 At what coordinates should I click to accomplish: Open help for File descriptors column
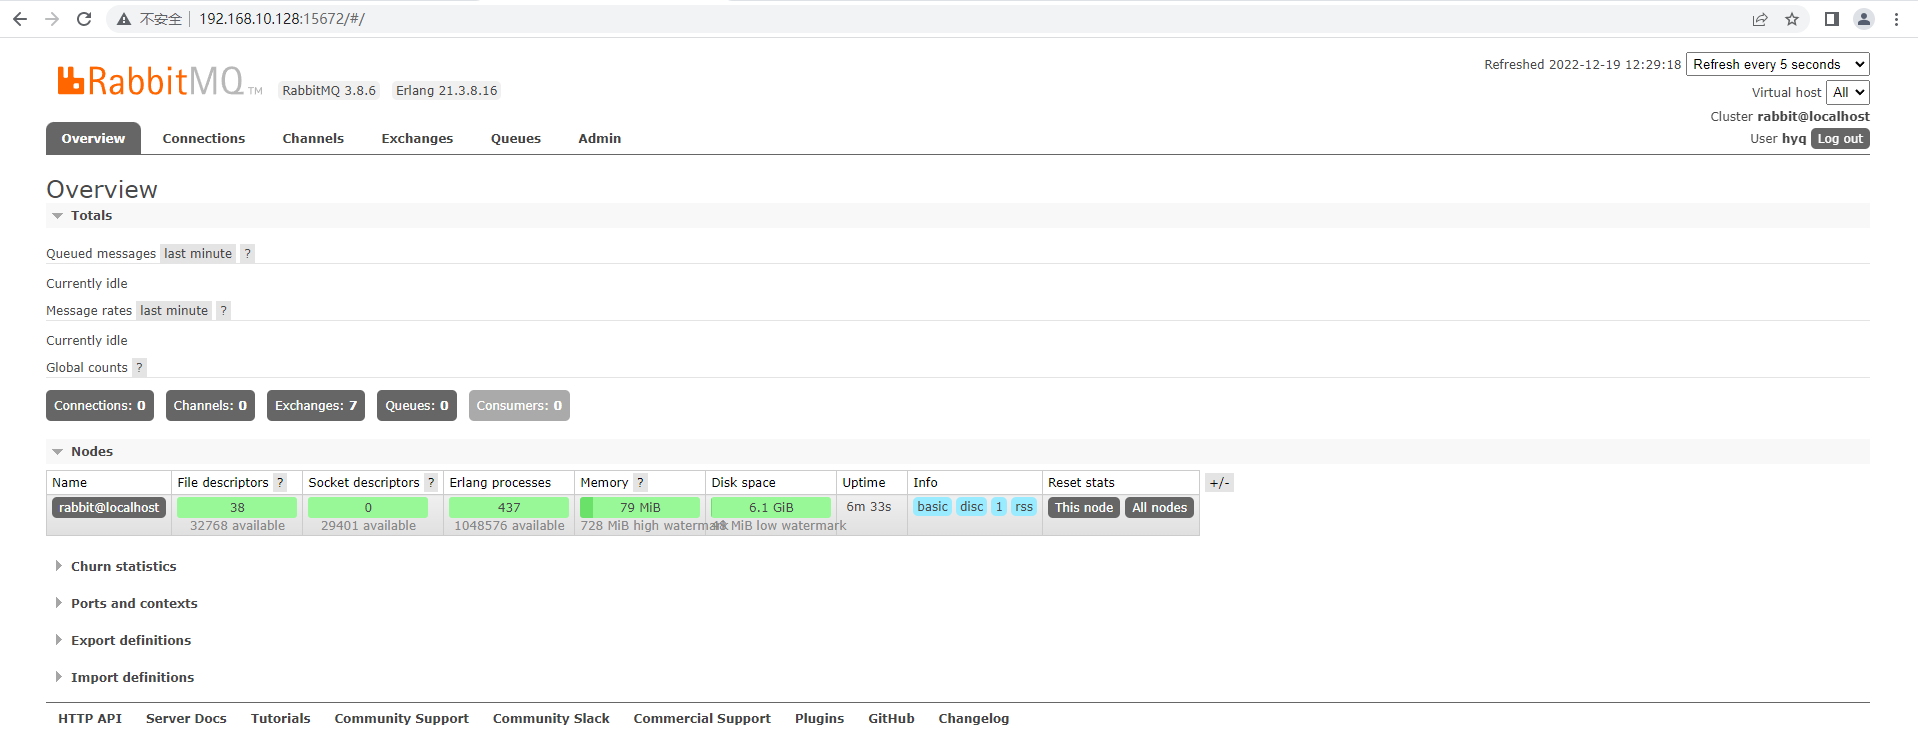280,483
